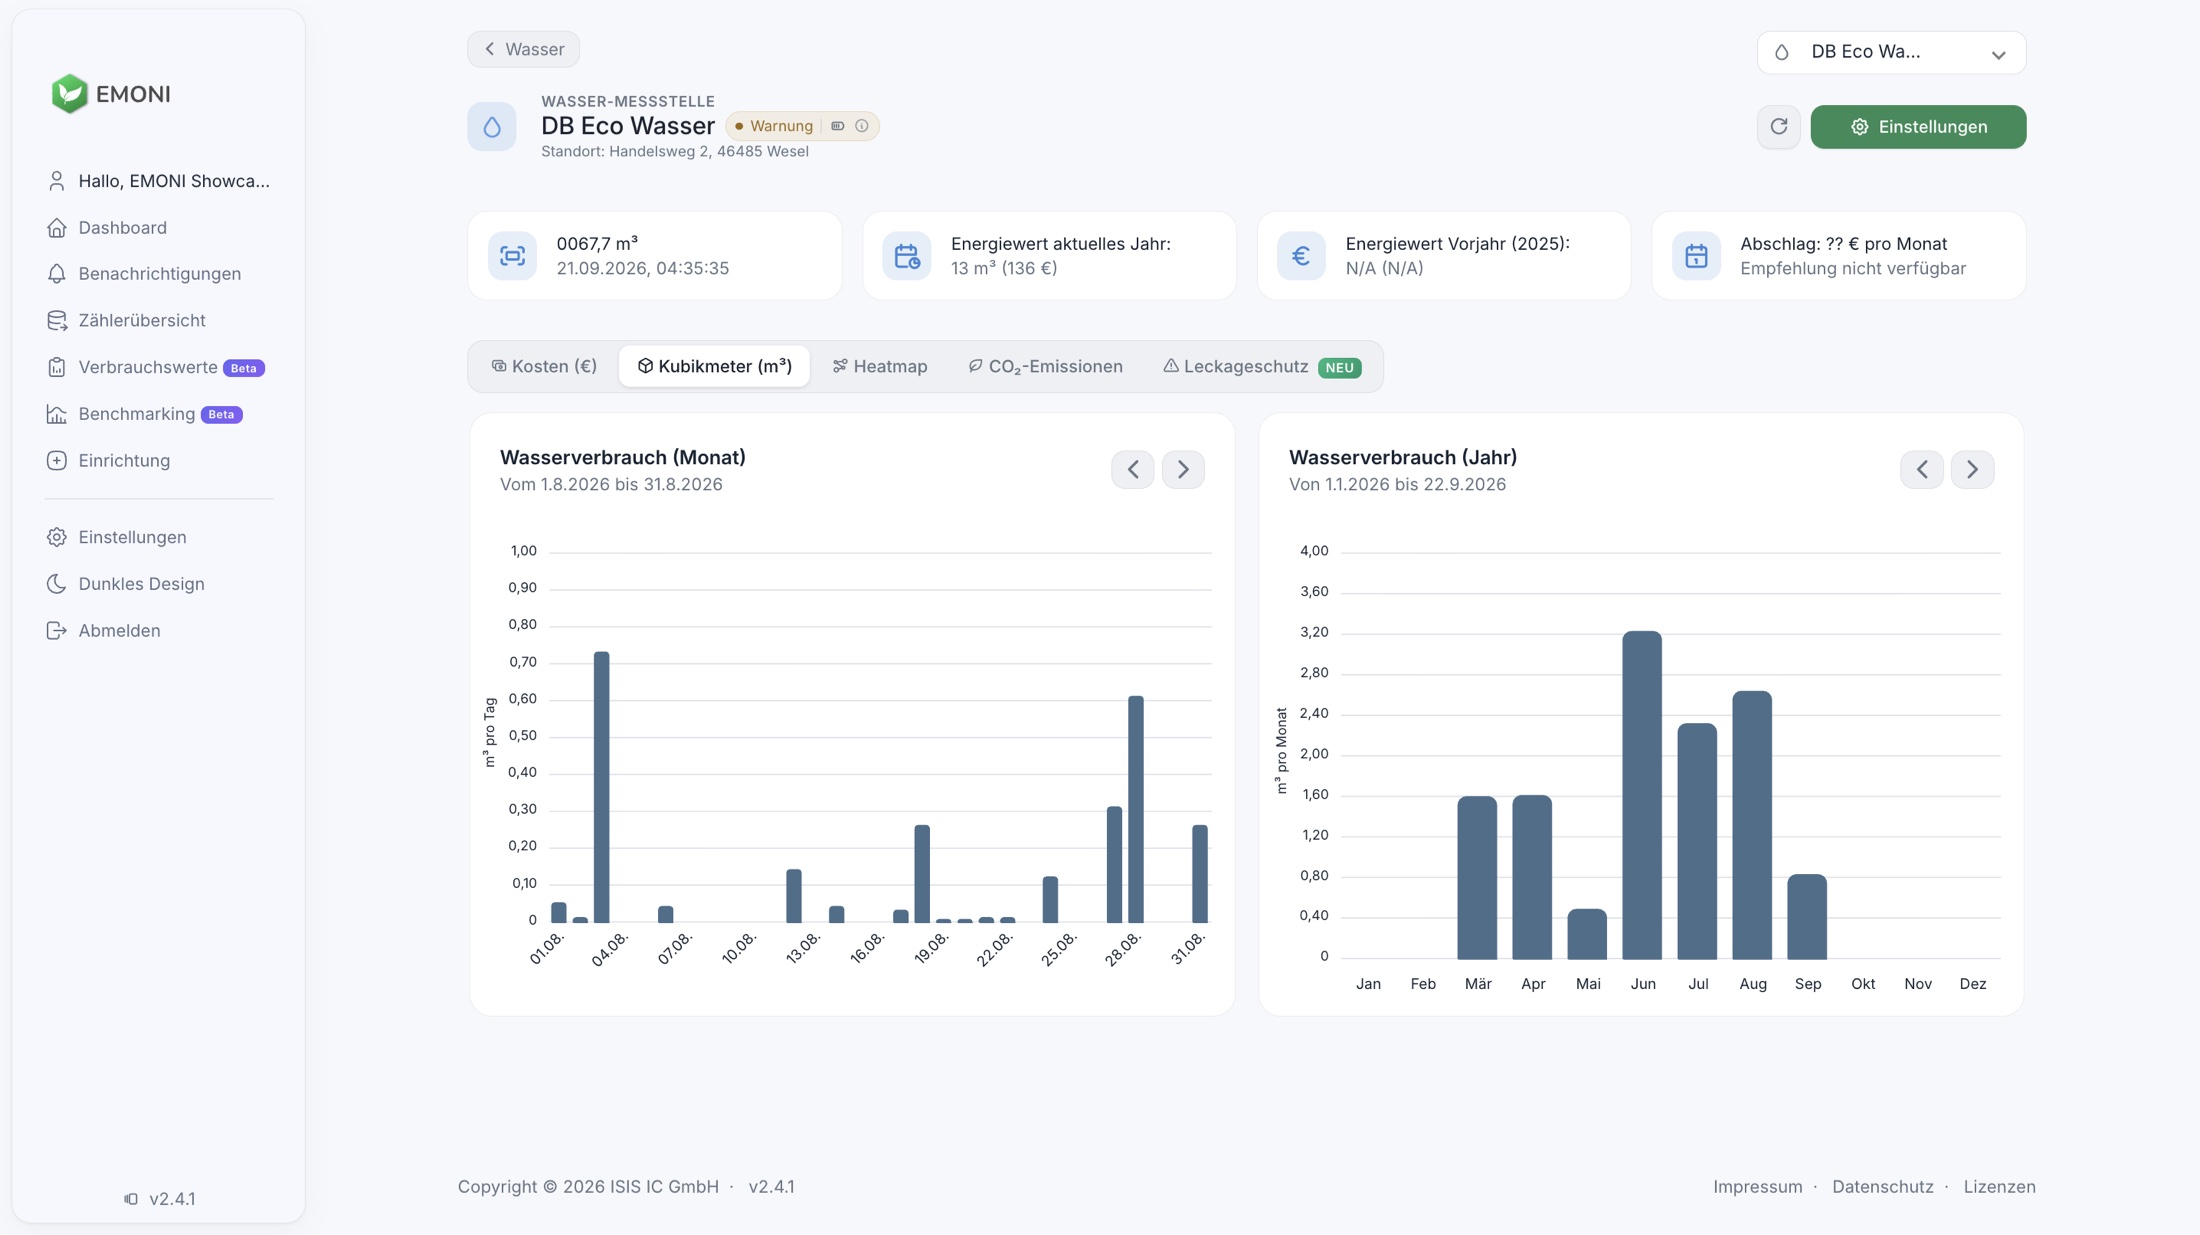Click the info icon beside Warnung
This screenshot has height=1235, width=2200.
tap(862, 126)
